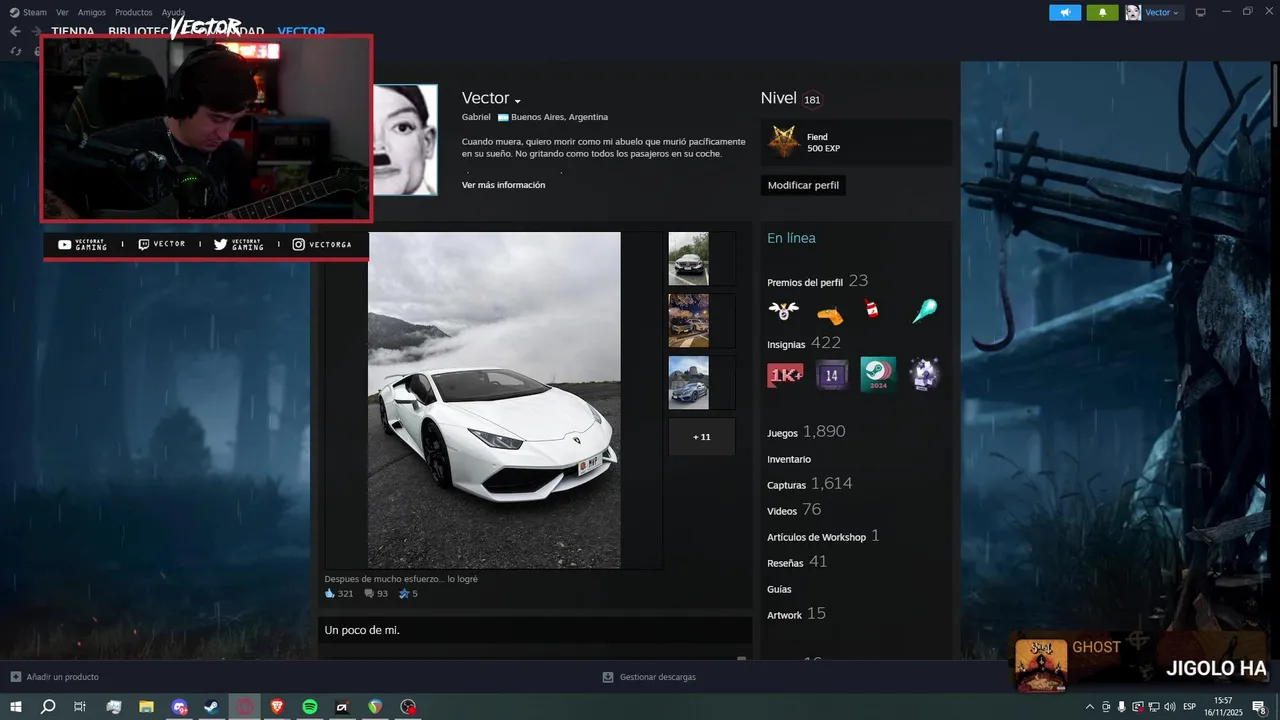Viewport: 1280px width, 720px height.
Task: Click the 1K+ badge icon
Action: point(785,375)
